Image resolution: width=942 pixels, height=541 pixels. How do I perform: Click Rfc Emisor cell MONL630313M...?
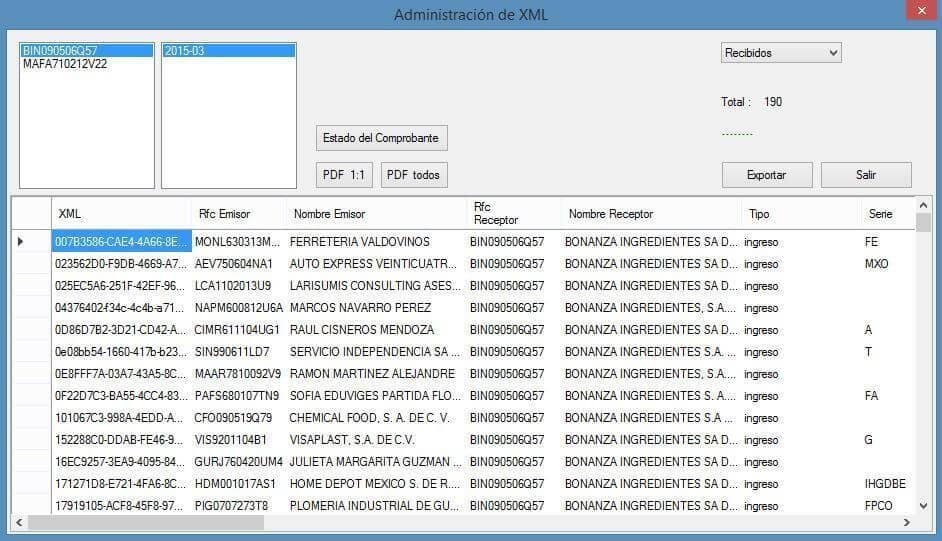239,242
